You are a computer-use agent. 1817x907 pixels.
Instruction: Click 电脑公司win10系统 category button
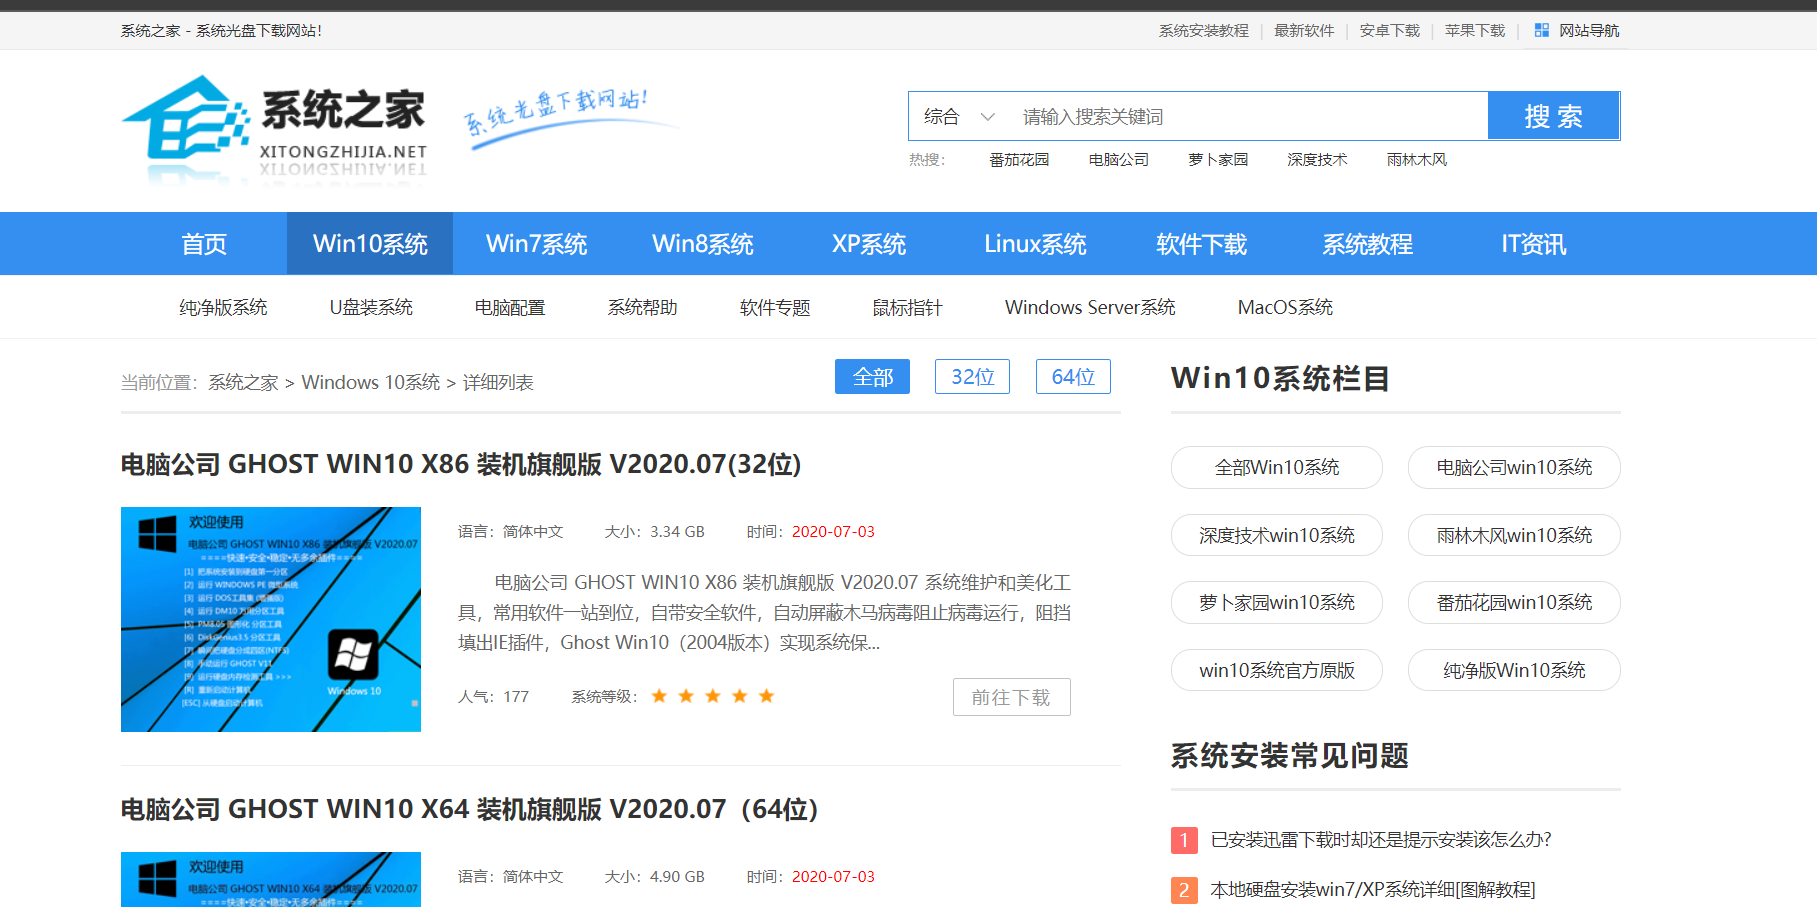click(1514, 468)
